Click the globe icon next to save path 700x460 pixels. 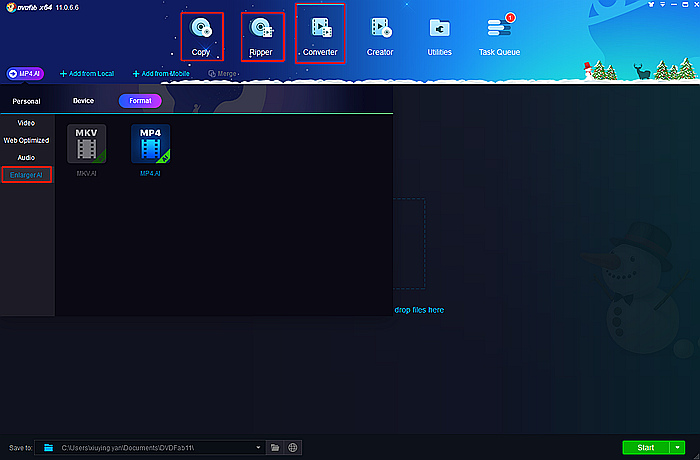(x=293, y=447)
